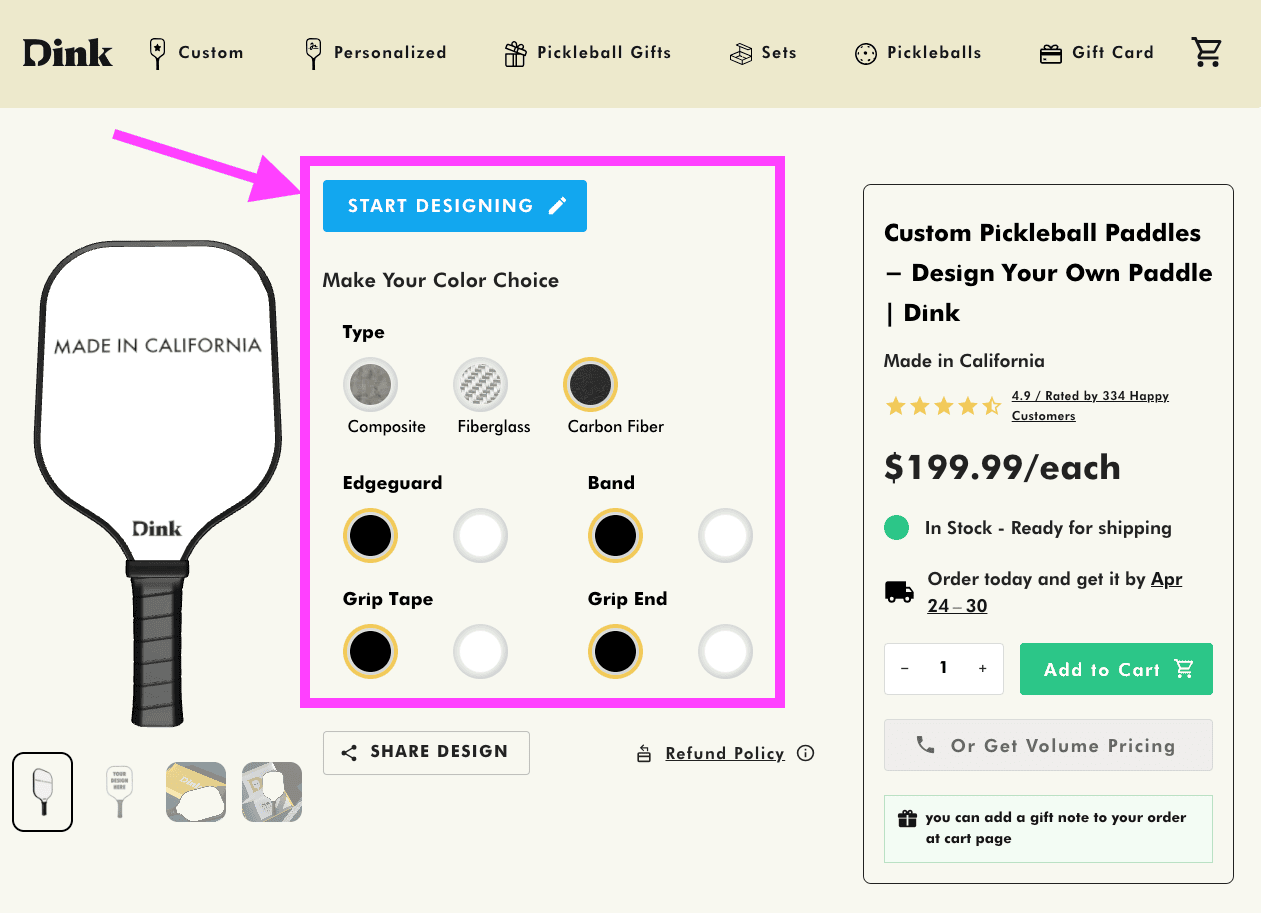Open the cart via the shopping cart icon

pyautogui.click(x=1207, y=53)
